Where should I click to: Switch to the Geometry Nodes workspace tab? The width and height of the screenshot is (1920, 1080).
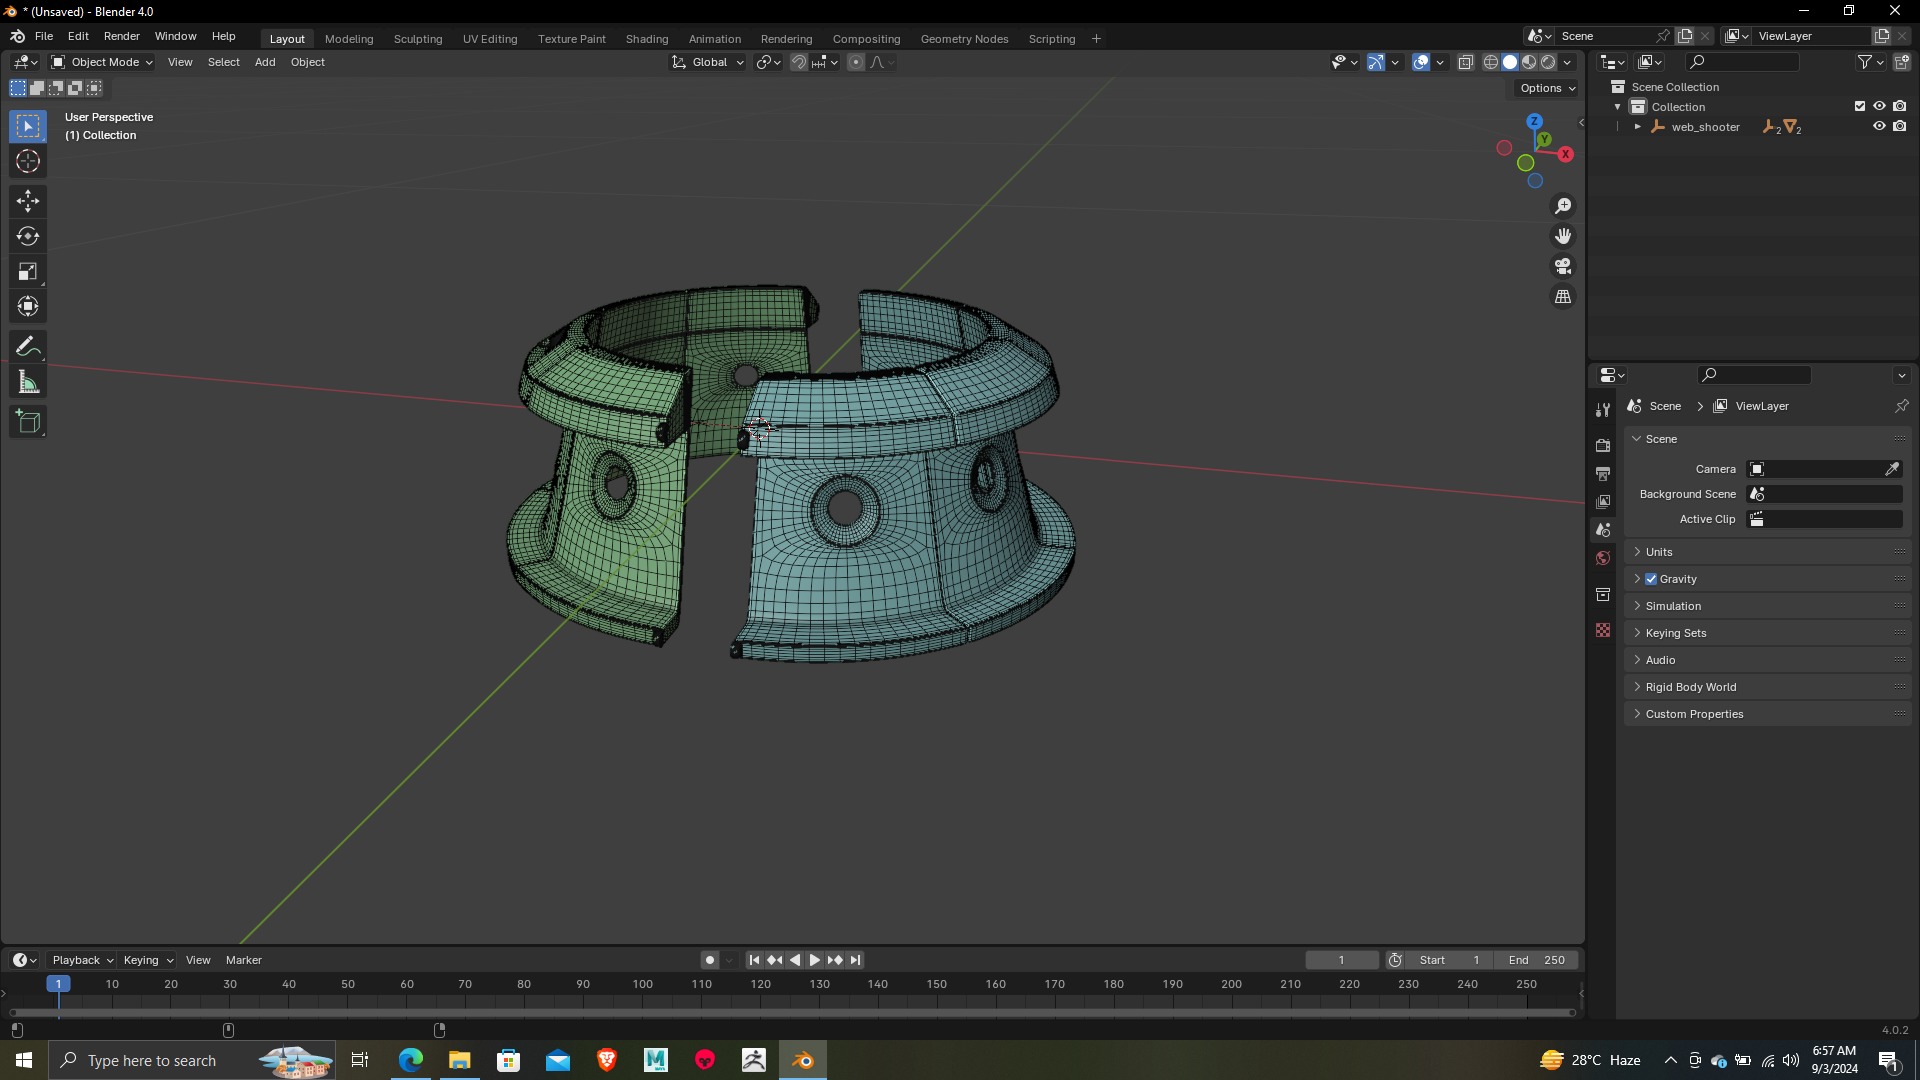tap(964, 39)
